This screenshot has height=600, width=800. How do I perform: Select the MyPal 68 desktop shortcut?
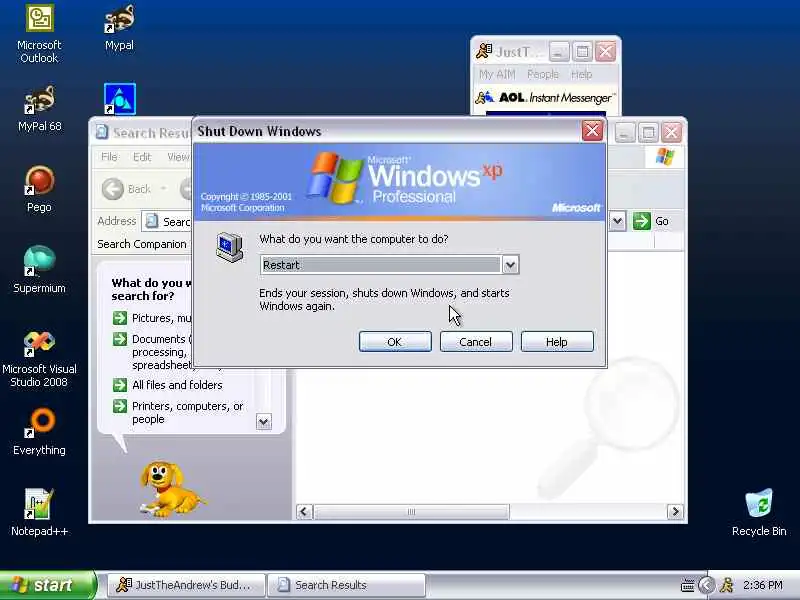[39, 109]
